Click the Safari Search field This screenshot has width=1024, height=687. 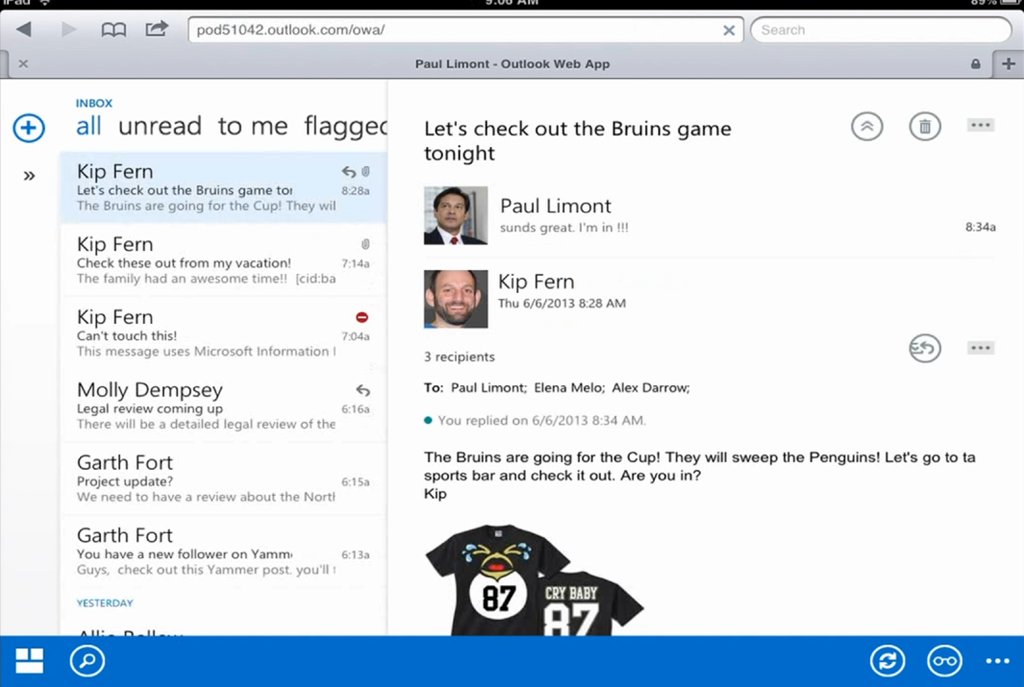pyautogui.click(x=880, y=30)
